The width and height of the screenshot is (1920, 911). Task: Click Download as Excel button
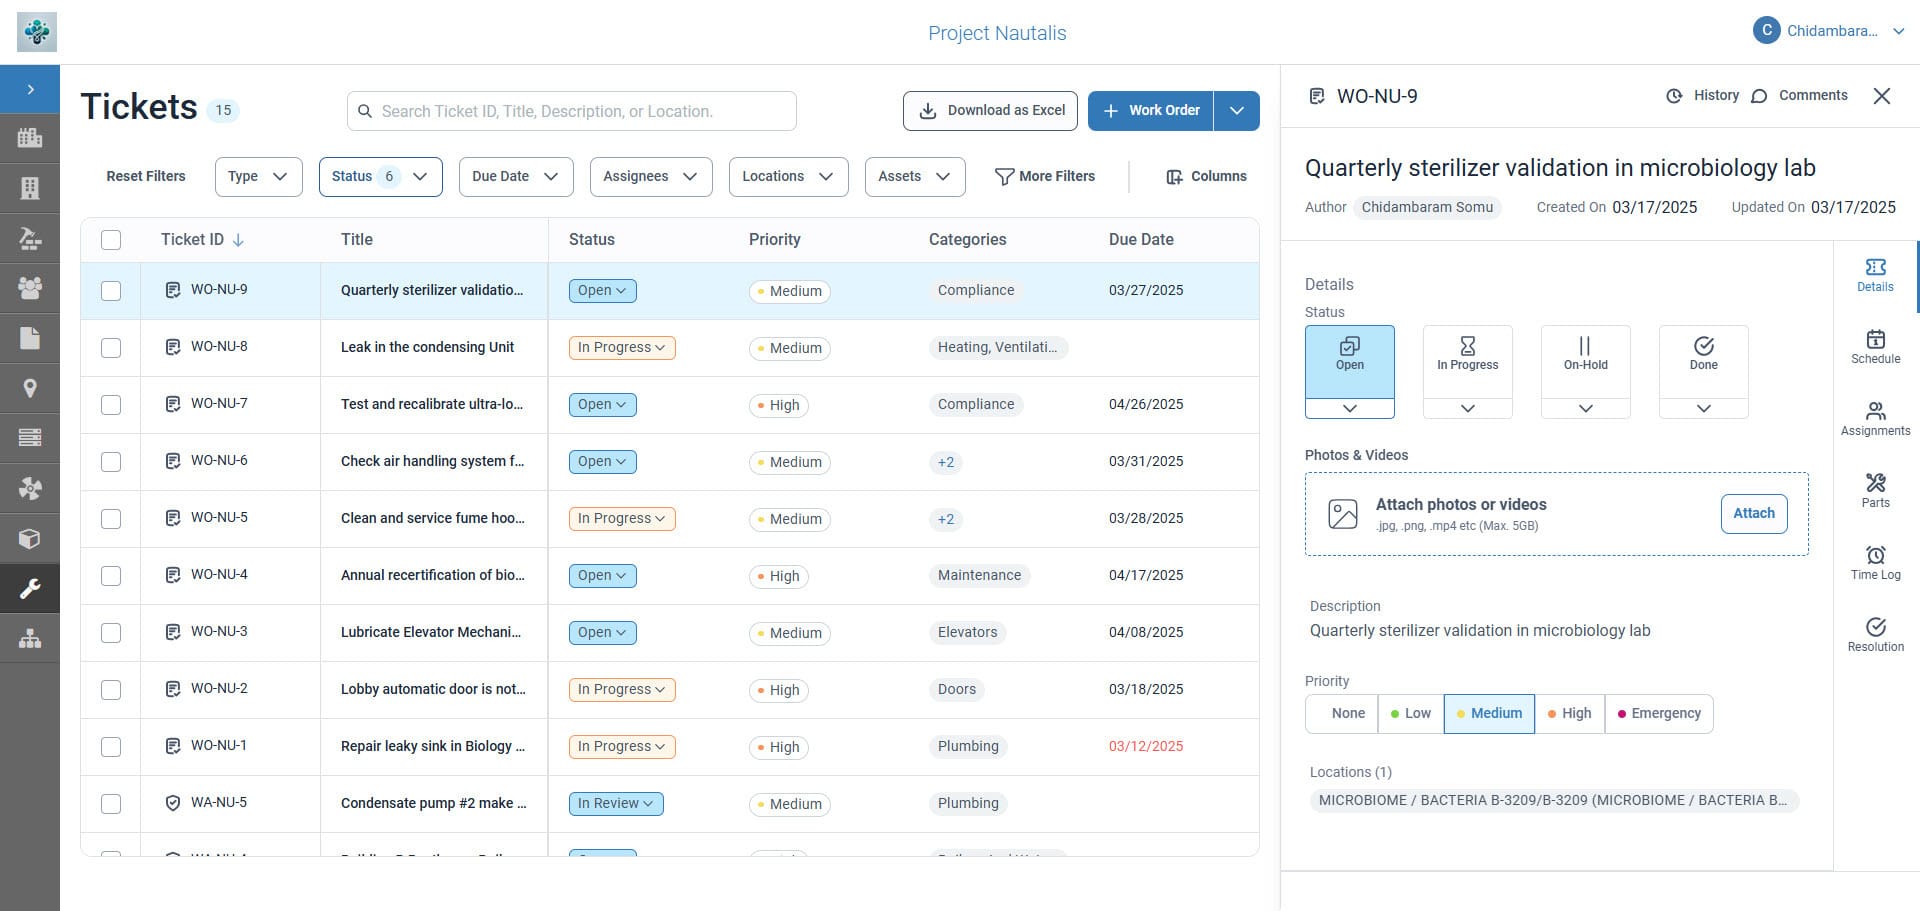tap(989, 111)
